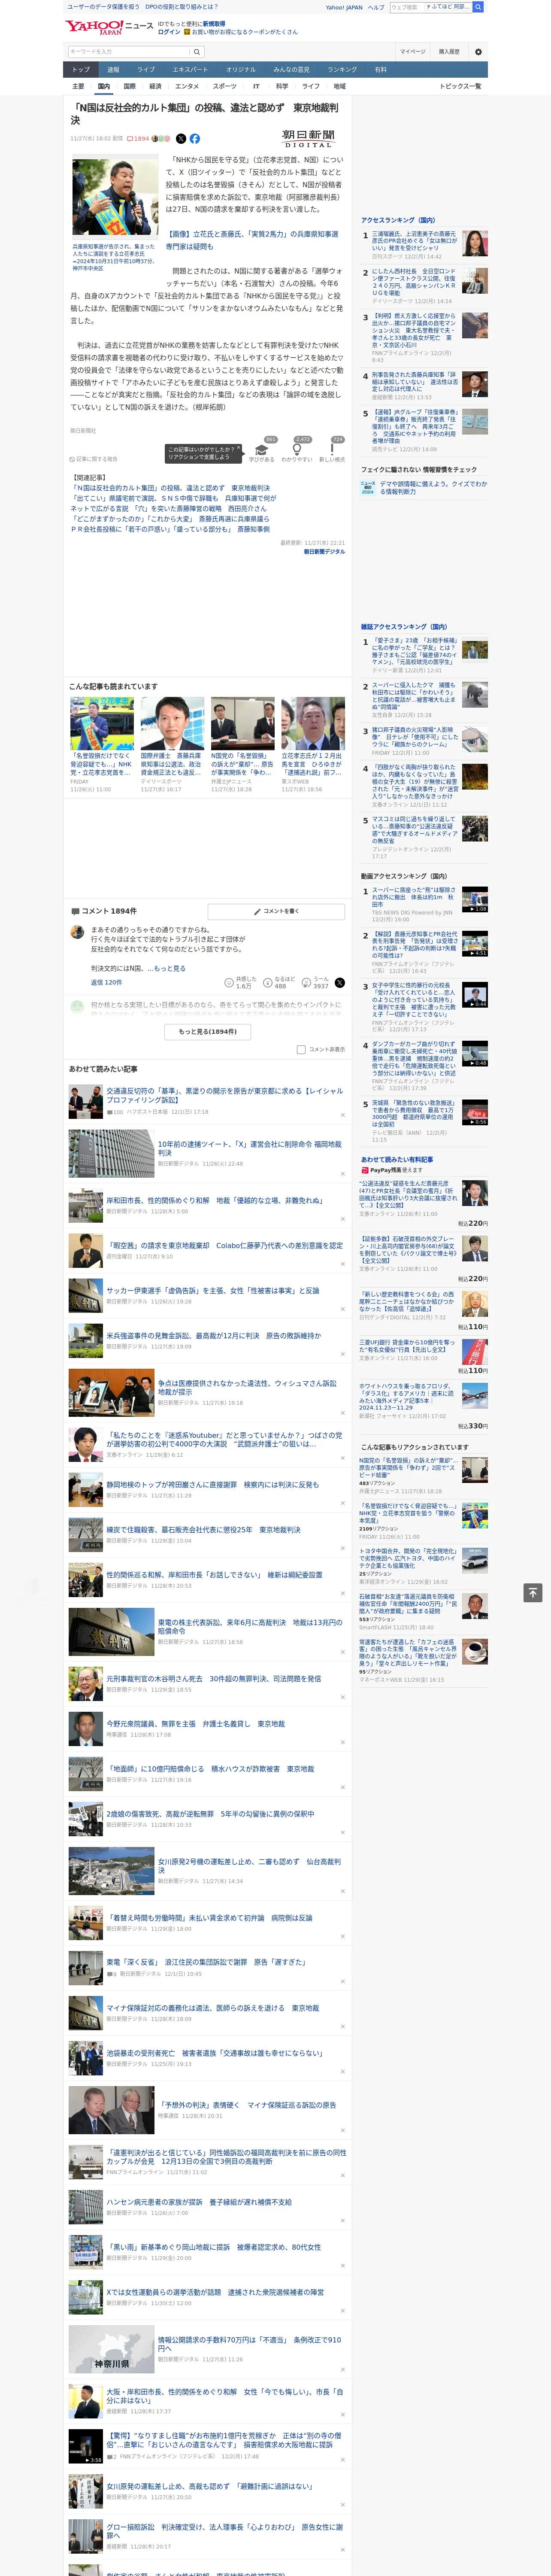Screen dimensions: 551x2576
Task: Click the 記事に関する報告 report icon link
Action: pos(95,459)
